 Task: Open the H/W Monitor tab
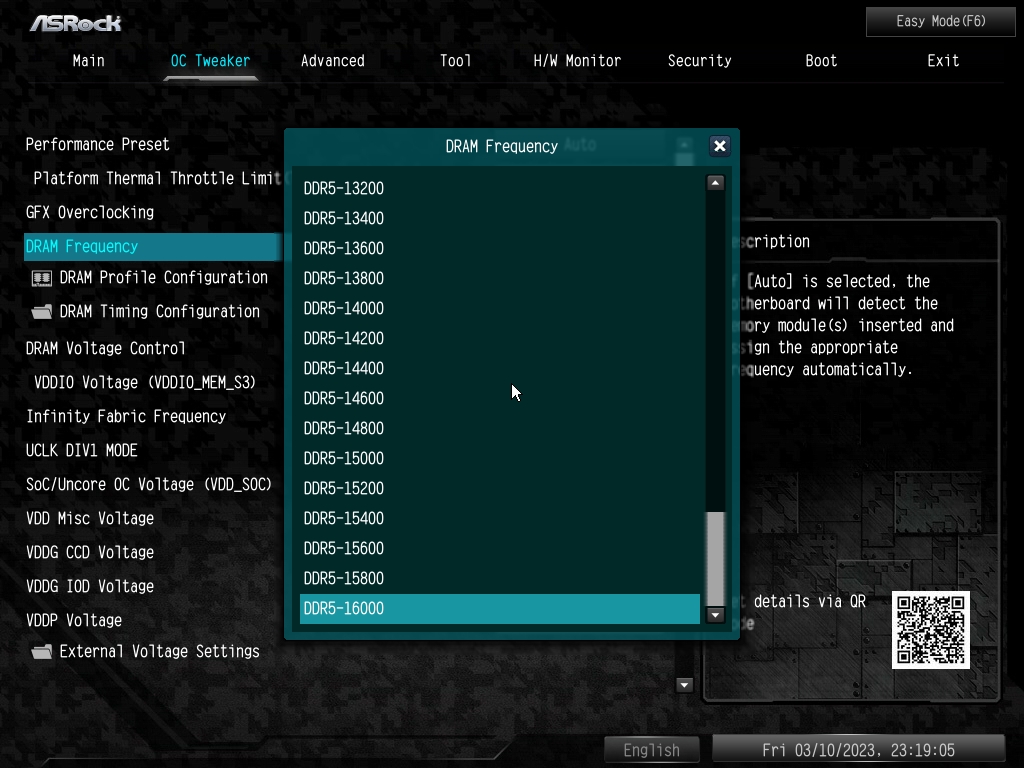pos(577,61)
